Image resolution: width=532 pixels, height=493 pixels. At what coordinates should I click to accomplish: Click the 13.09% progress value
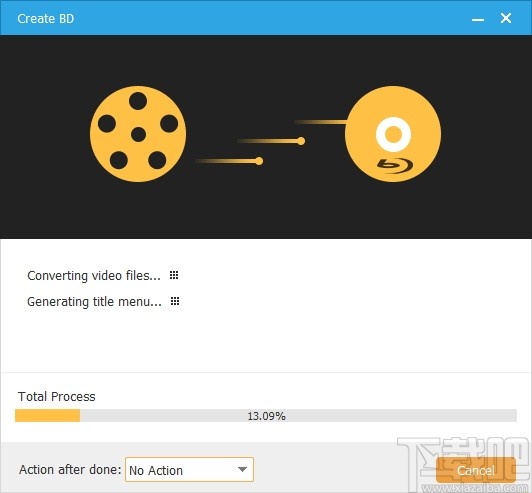click(x=266, y=416)
